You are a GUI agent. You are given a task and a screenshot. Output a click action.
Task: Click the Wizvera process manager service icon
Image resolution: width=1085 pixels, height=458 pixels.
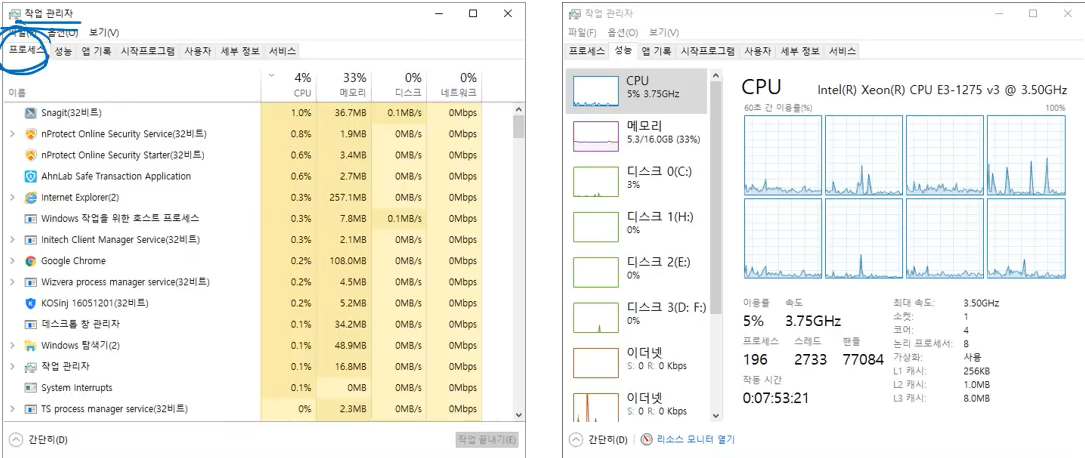30,282
